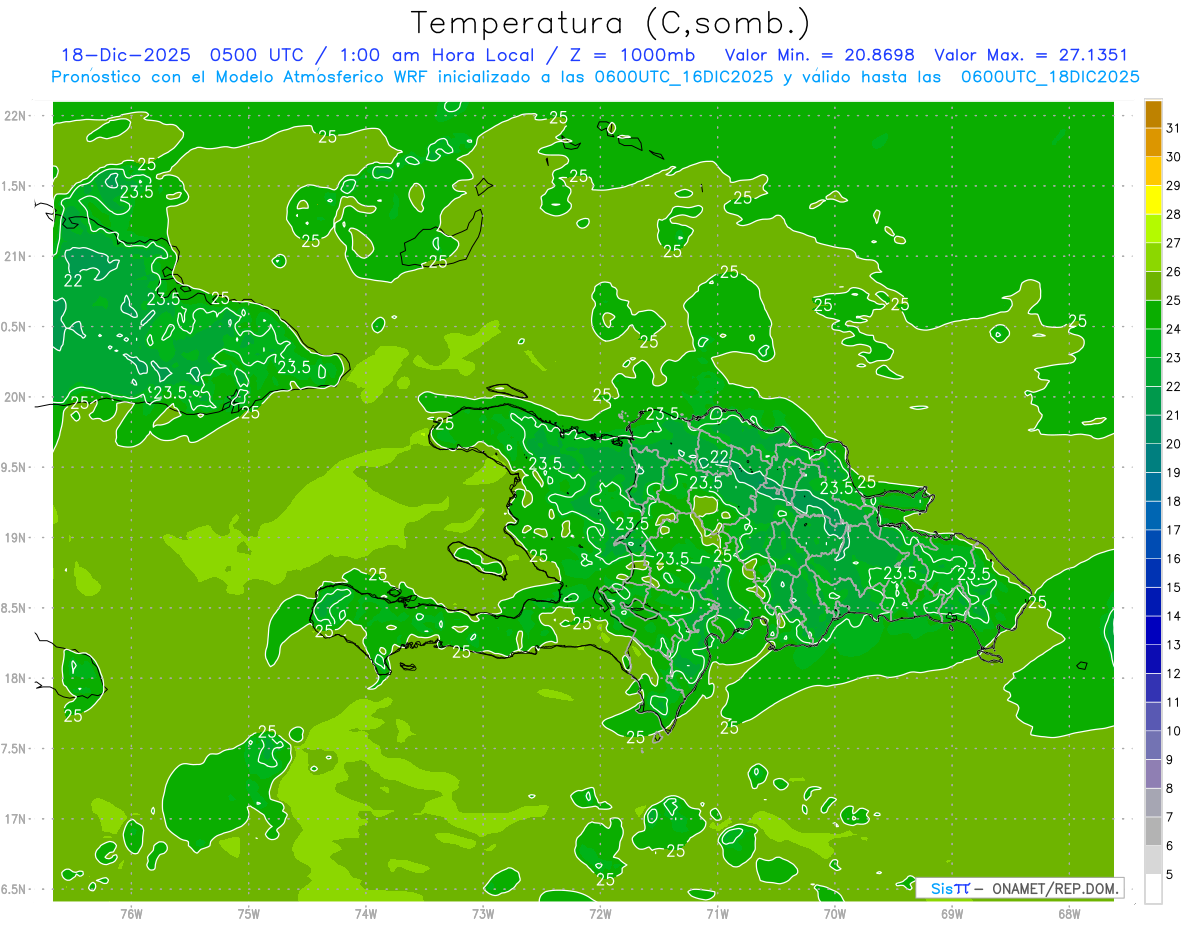
Task: Click the light gray legend swatch between 5 and 6
Action: [1154, 860]
